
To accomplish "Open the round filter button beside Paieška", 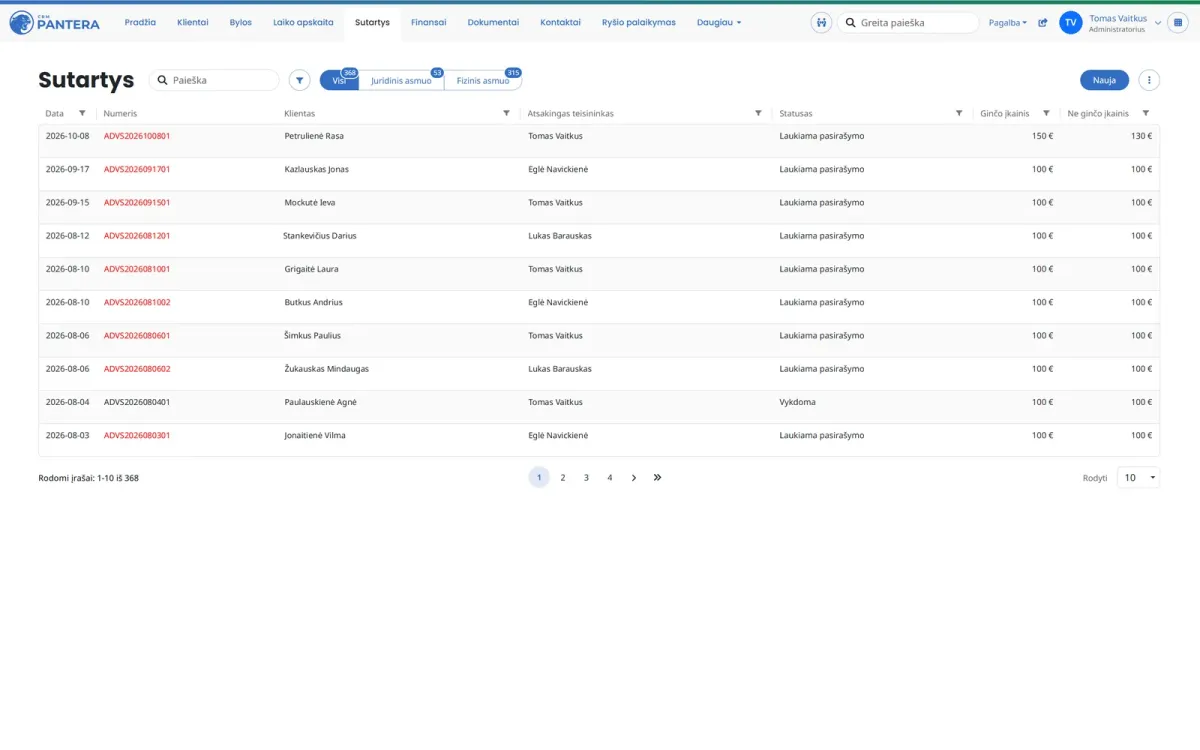I will (x=299, y=80).
